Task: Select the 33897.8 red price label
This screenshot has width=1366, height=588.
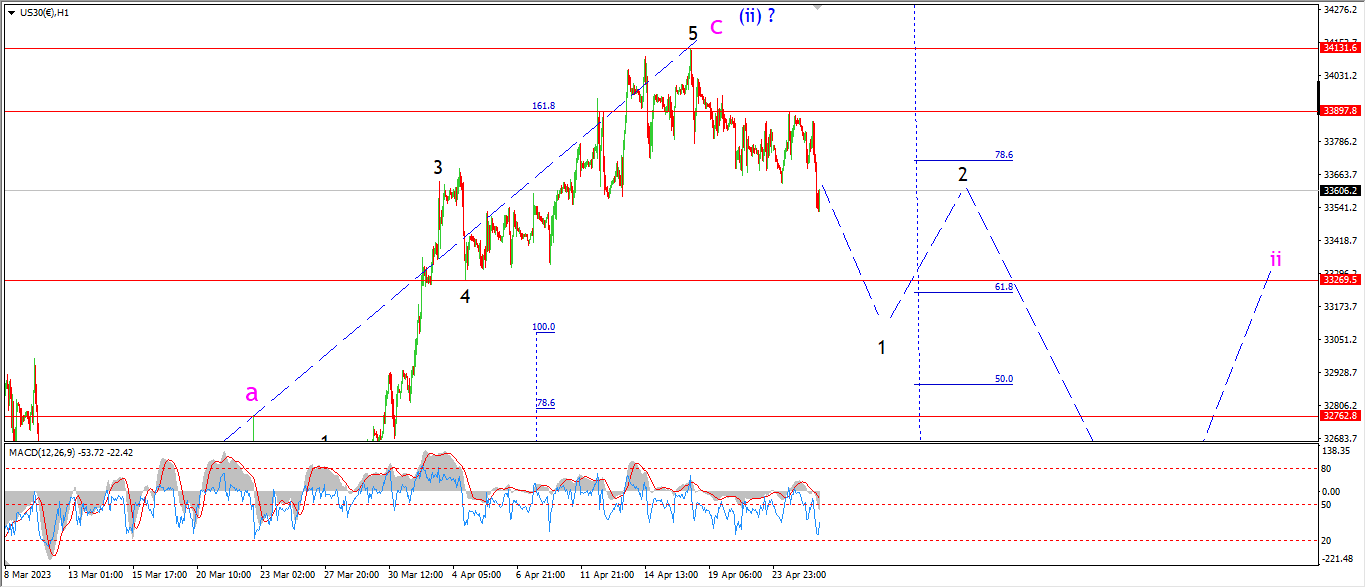Action: tap(1340, 111)
